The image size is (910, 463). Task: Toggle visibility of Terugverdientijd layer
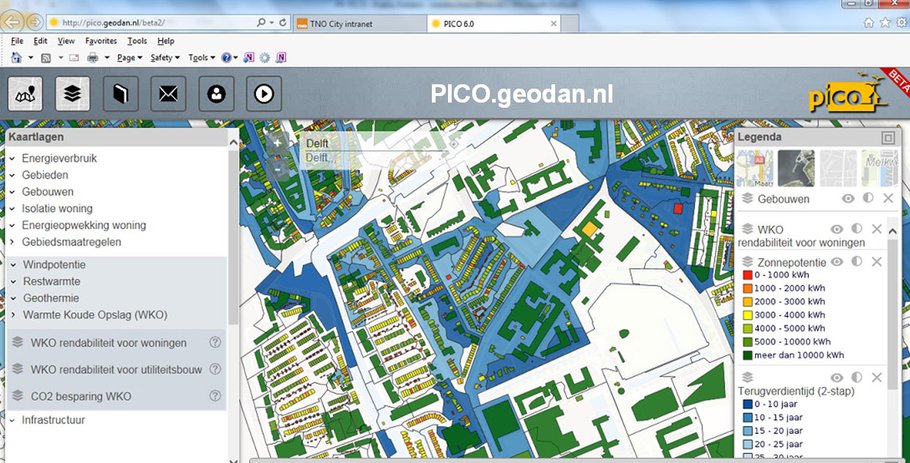coord(836,378)
